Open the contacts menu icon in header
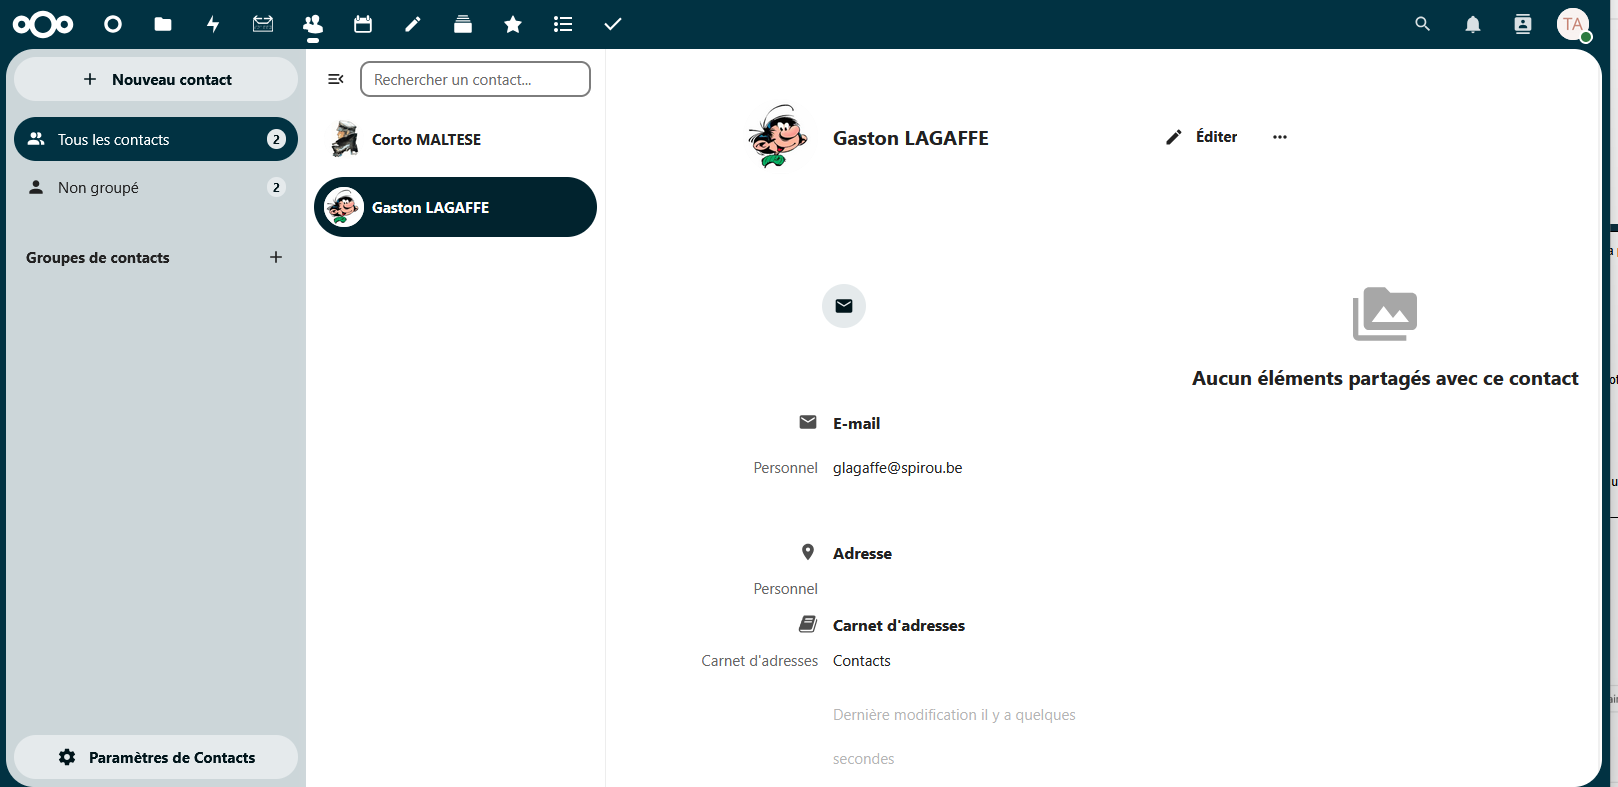 (x=1523, y=24)
